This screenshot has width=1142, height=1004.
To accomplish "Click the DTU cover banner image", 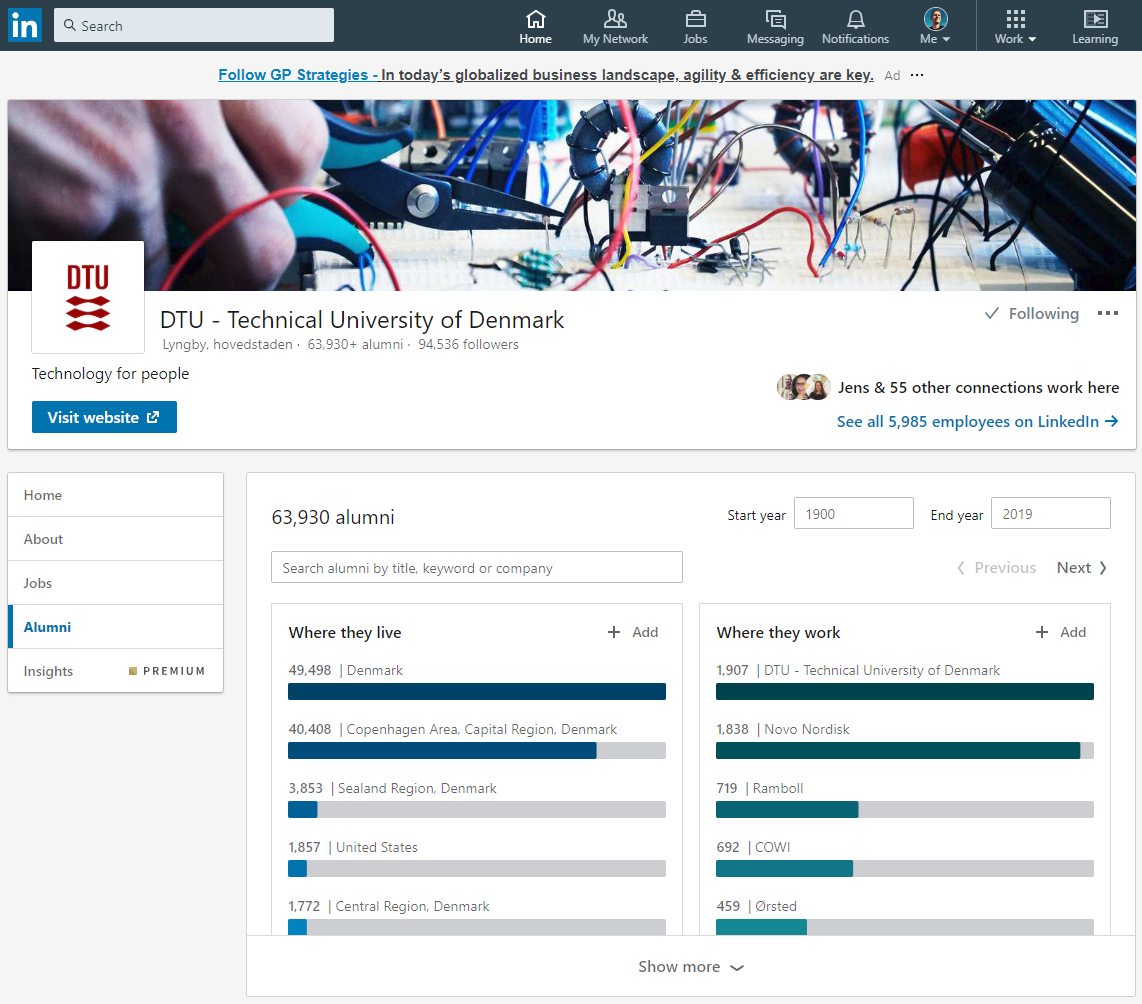I will [572, 195].
